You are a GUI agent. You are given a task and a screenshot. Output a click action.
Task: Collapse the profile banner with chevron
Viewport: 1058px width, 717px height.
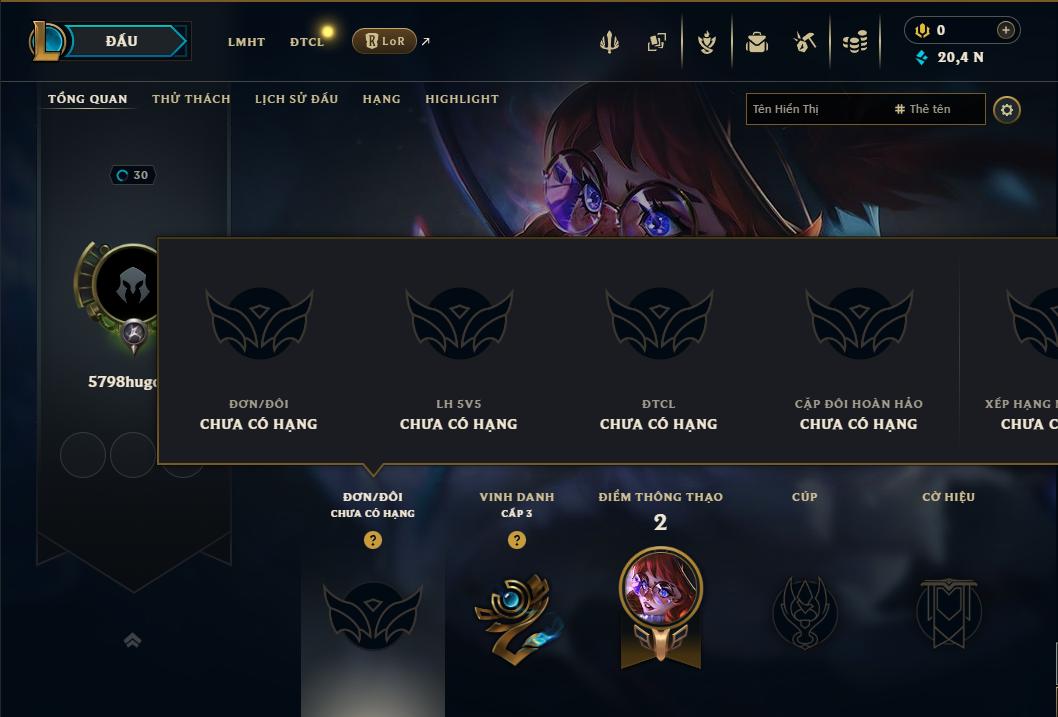coord(132,640)
